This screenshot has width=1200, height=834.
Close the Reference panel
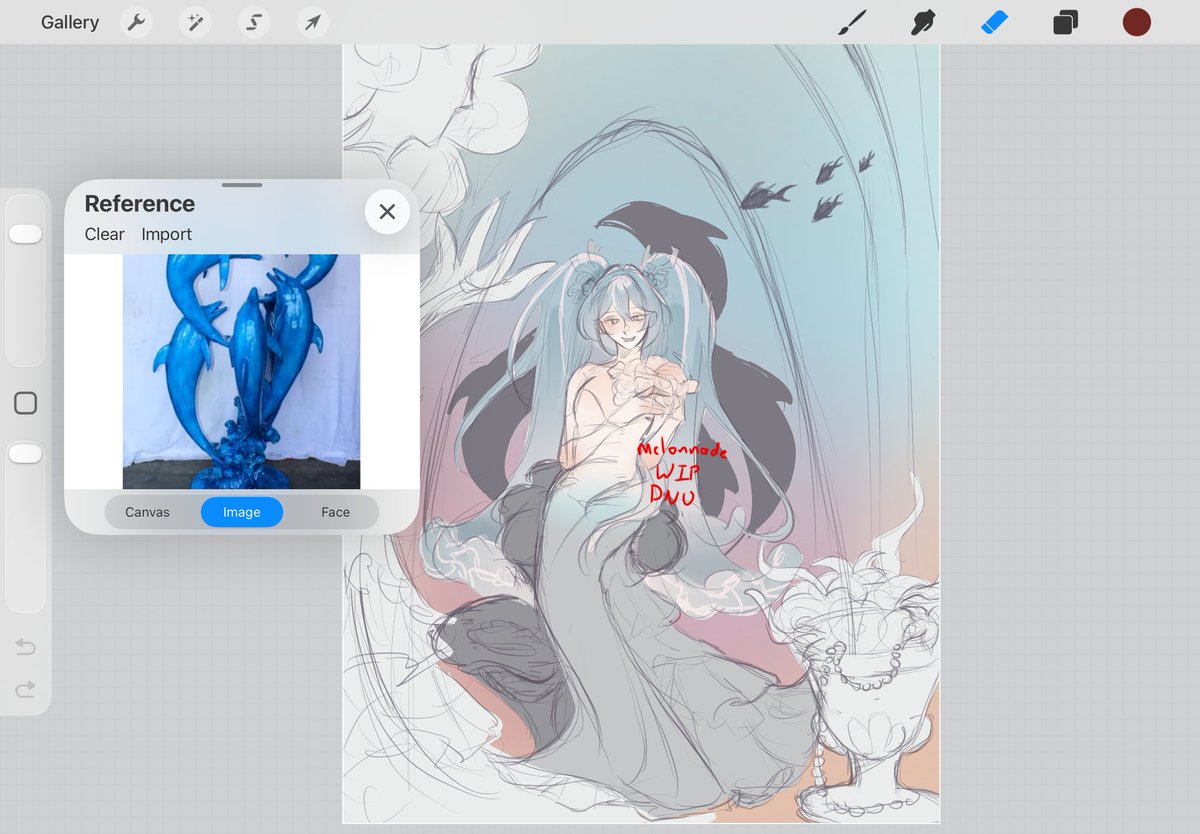pyautogui.click(x=387, y=211)
